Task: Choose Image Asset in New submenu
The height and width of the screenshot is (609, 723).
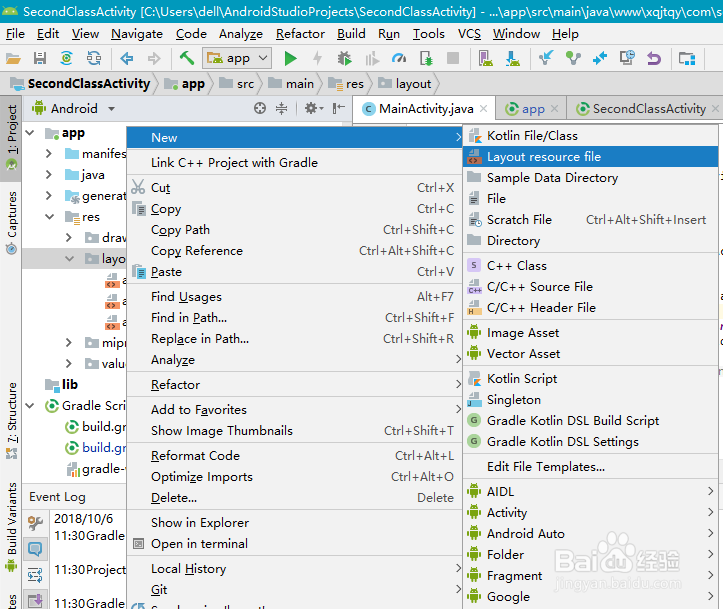Action: click(590, 333)
